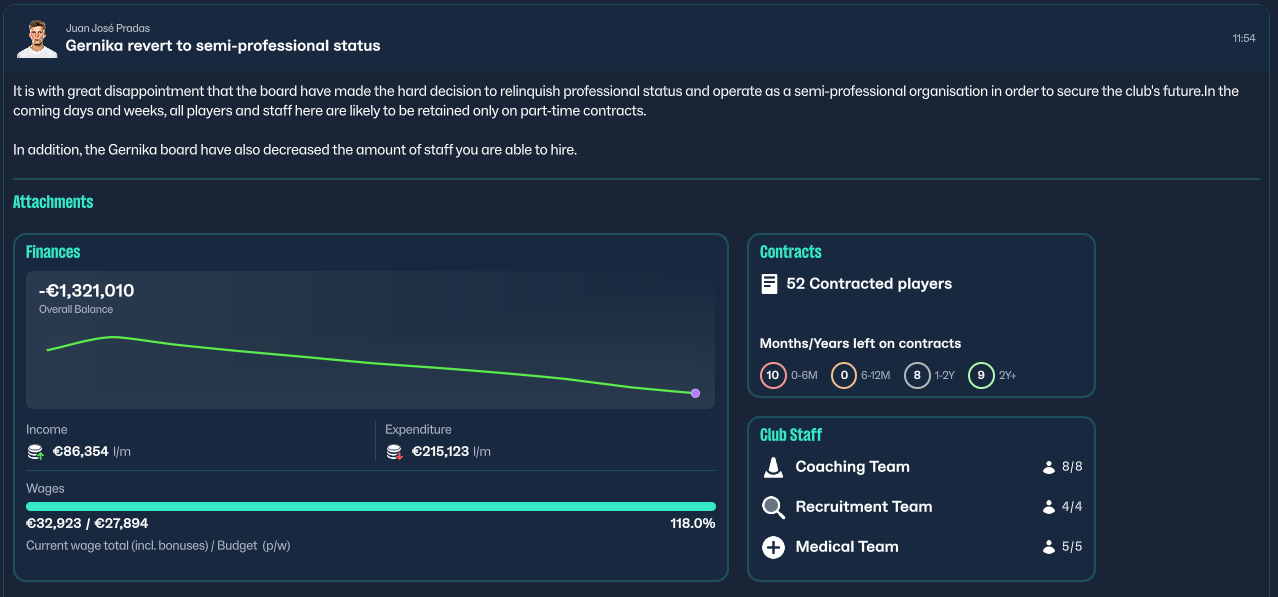1278x597 pixels.
Task: Click the Gernika semi-professional status headline
Action: click(223, 46)
